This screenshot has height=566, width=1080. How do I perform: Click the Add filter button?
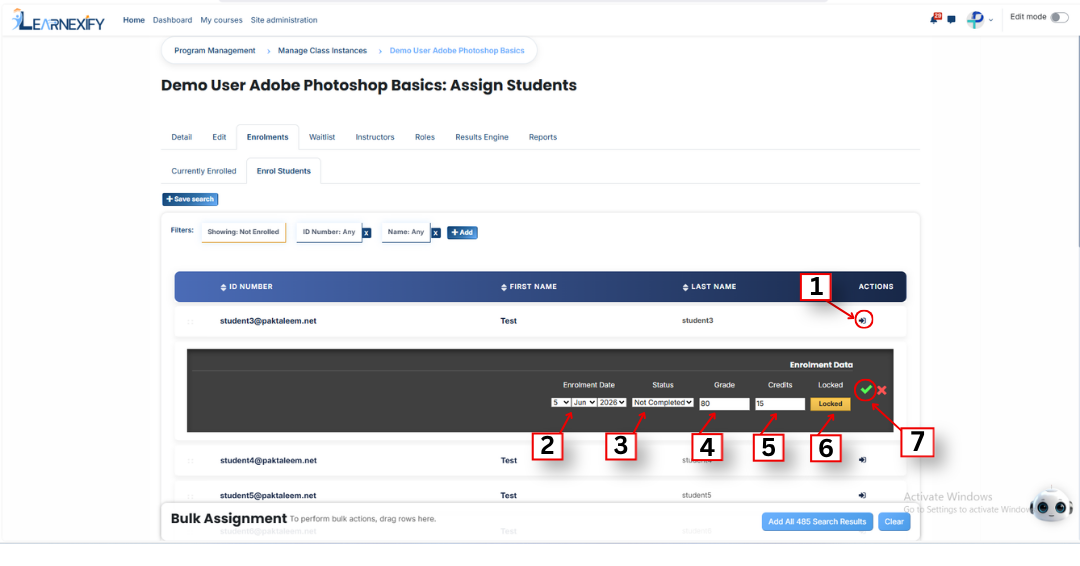pos(462,233)
